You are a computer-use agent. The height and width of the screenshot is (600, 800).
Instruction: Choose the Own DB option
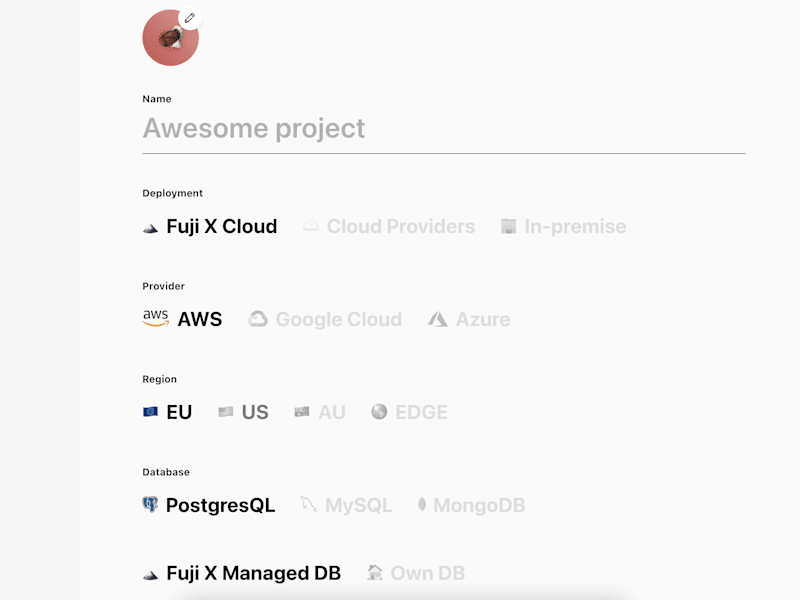[416, 573]
